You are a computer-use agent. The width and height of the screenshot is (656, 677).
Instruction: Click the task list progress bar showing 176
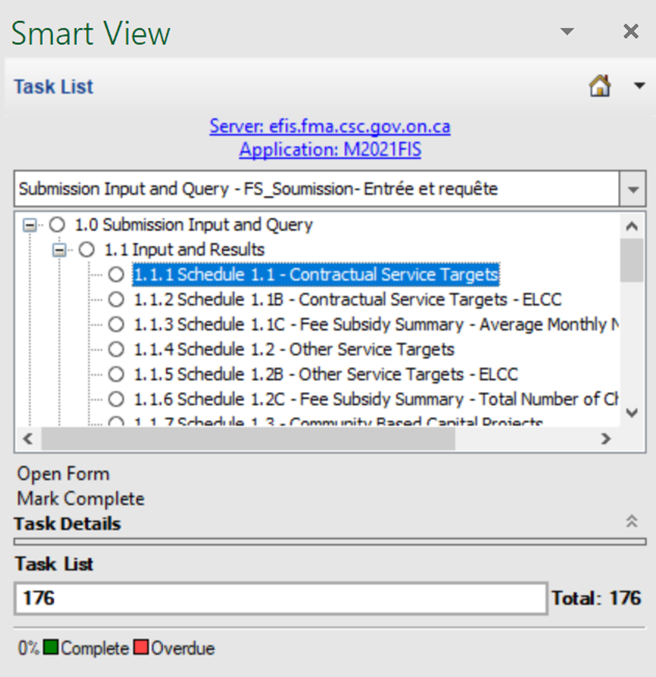pos(280,598)
